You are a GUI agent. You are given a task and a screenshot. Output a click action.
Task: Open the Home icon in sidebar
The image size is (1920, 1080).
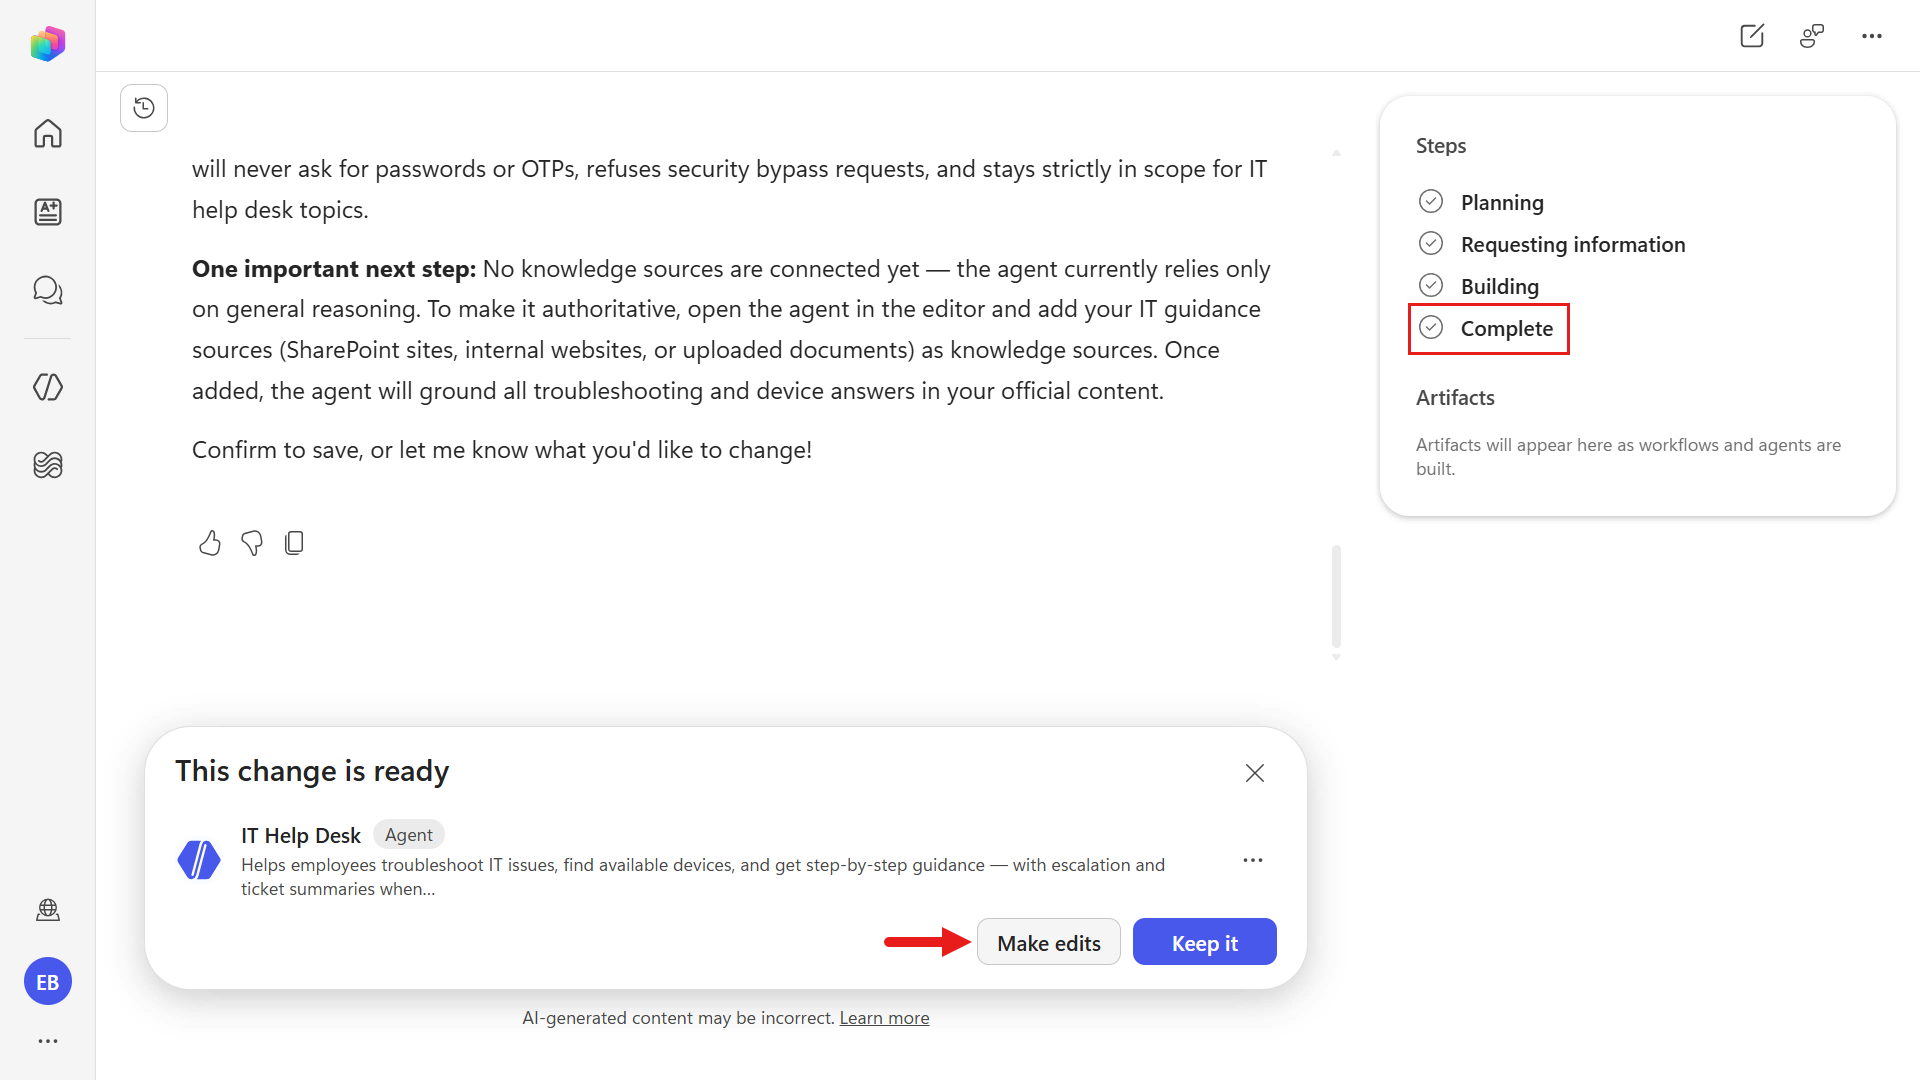point(48,133)
